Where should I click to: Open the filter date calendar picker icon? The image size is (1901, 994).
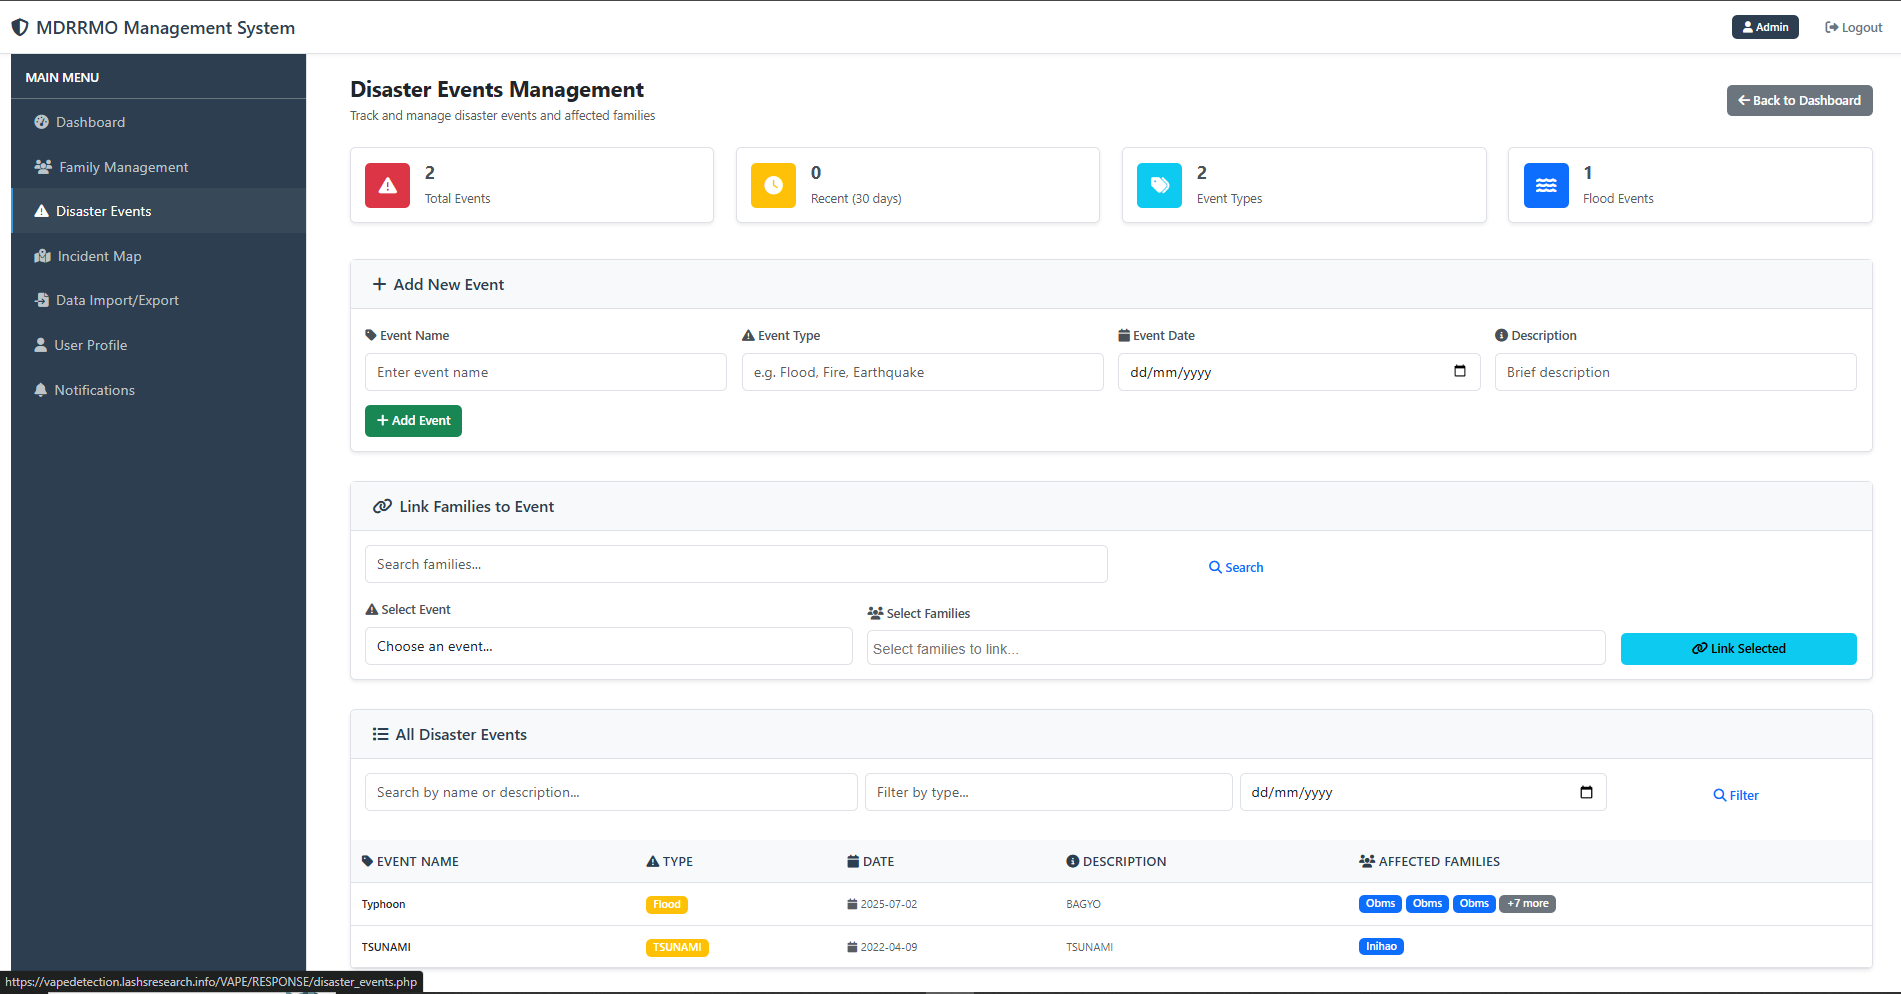(1585, 792)
